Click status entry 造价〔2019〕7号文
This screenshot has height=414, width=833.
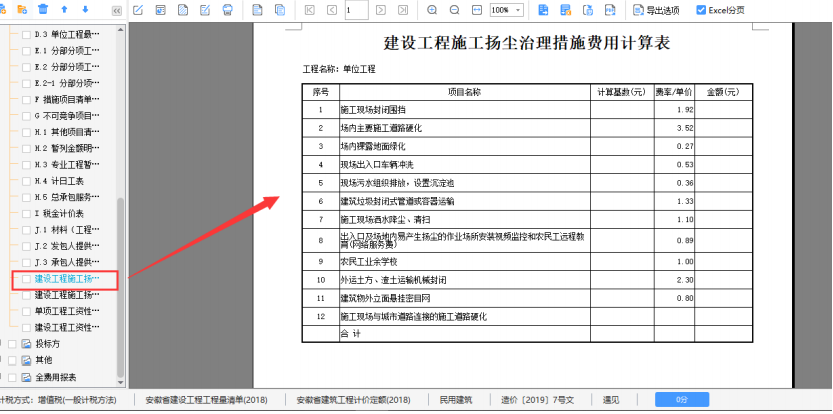(x=538, y=400)
